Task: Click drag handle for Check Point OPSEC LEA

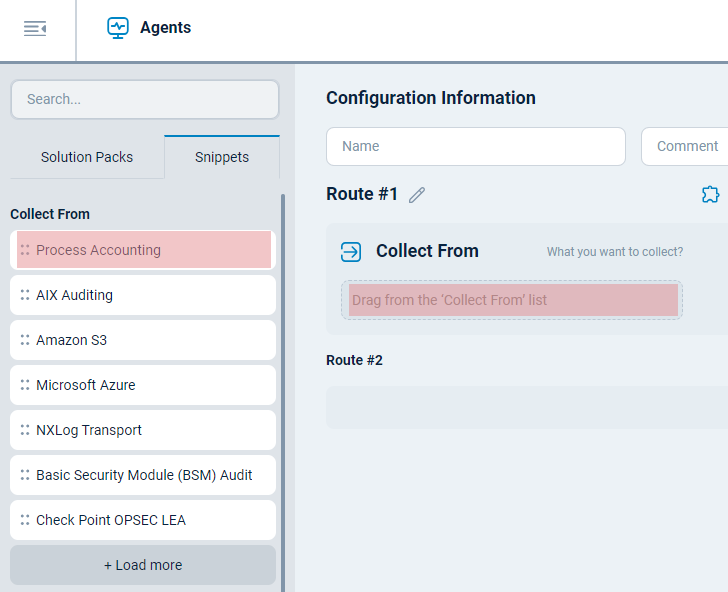Action: coord(24,520)
